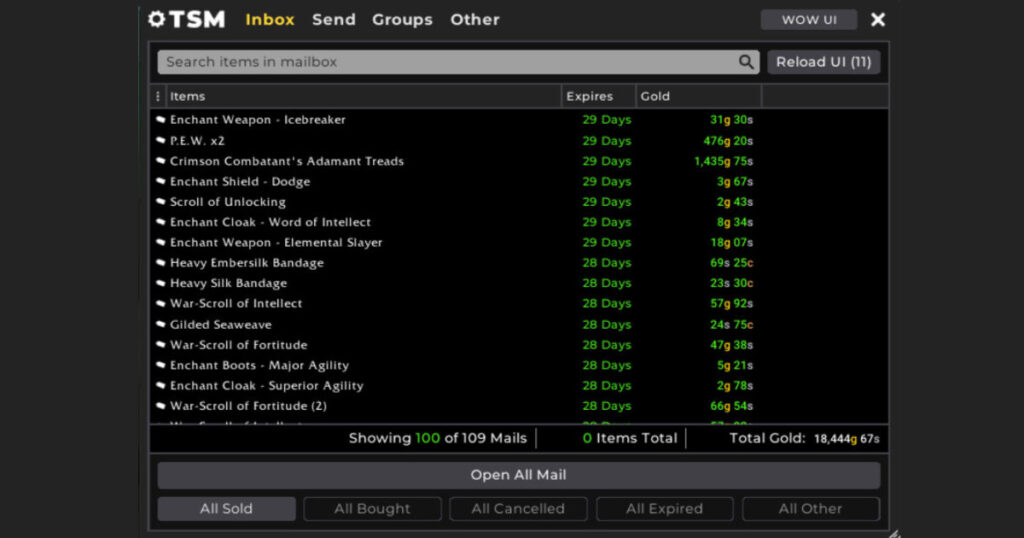This screenshot has height=538, width=1024.
Task: Click mail icon beside Scroll of Unlocking
Action: click(x=160, y=202)
